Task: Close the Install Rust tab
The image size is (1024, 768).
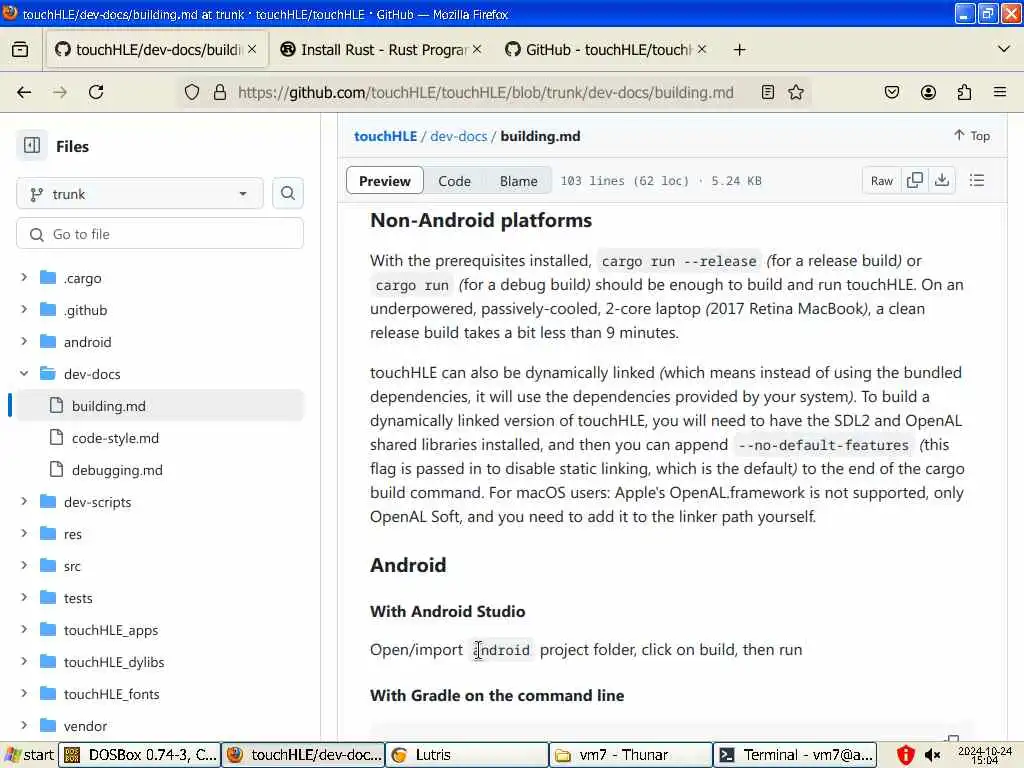Action: pyautogui.click(x=477, y=49)
